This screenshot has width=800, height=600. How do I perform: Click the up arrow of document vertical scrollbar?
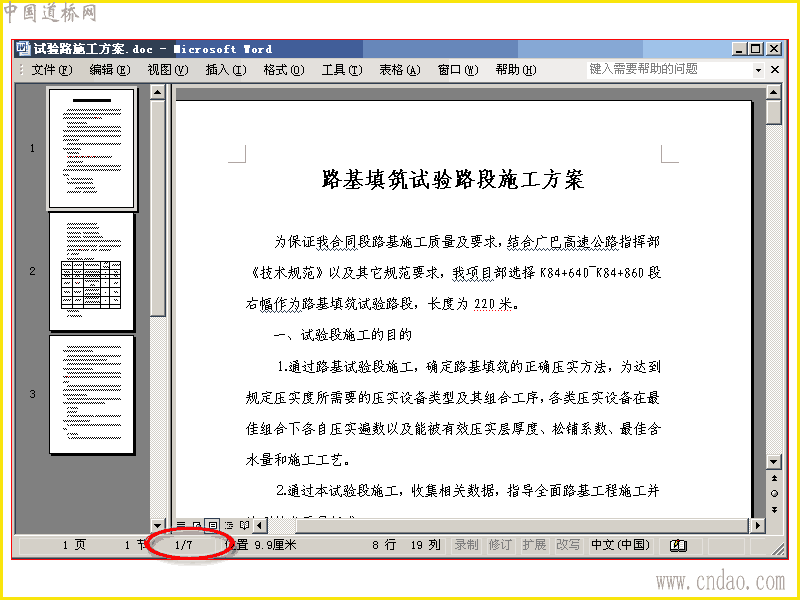tap(774, 92)
